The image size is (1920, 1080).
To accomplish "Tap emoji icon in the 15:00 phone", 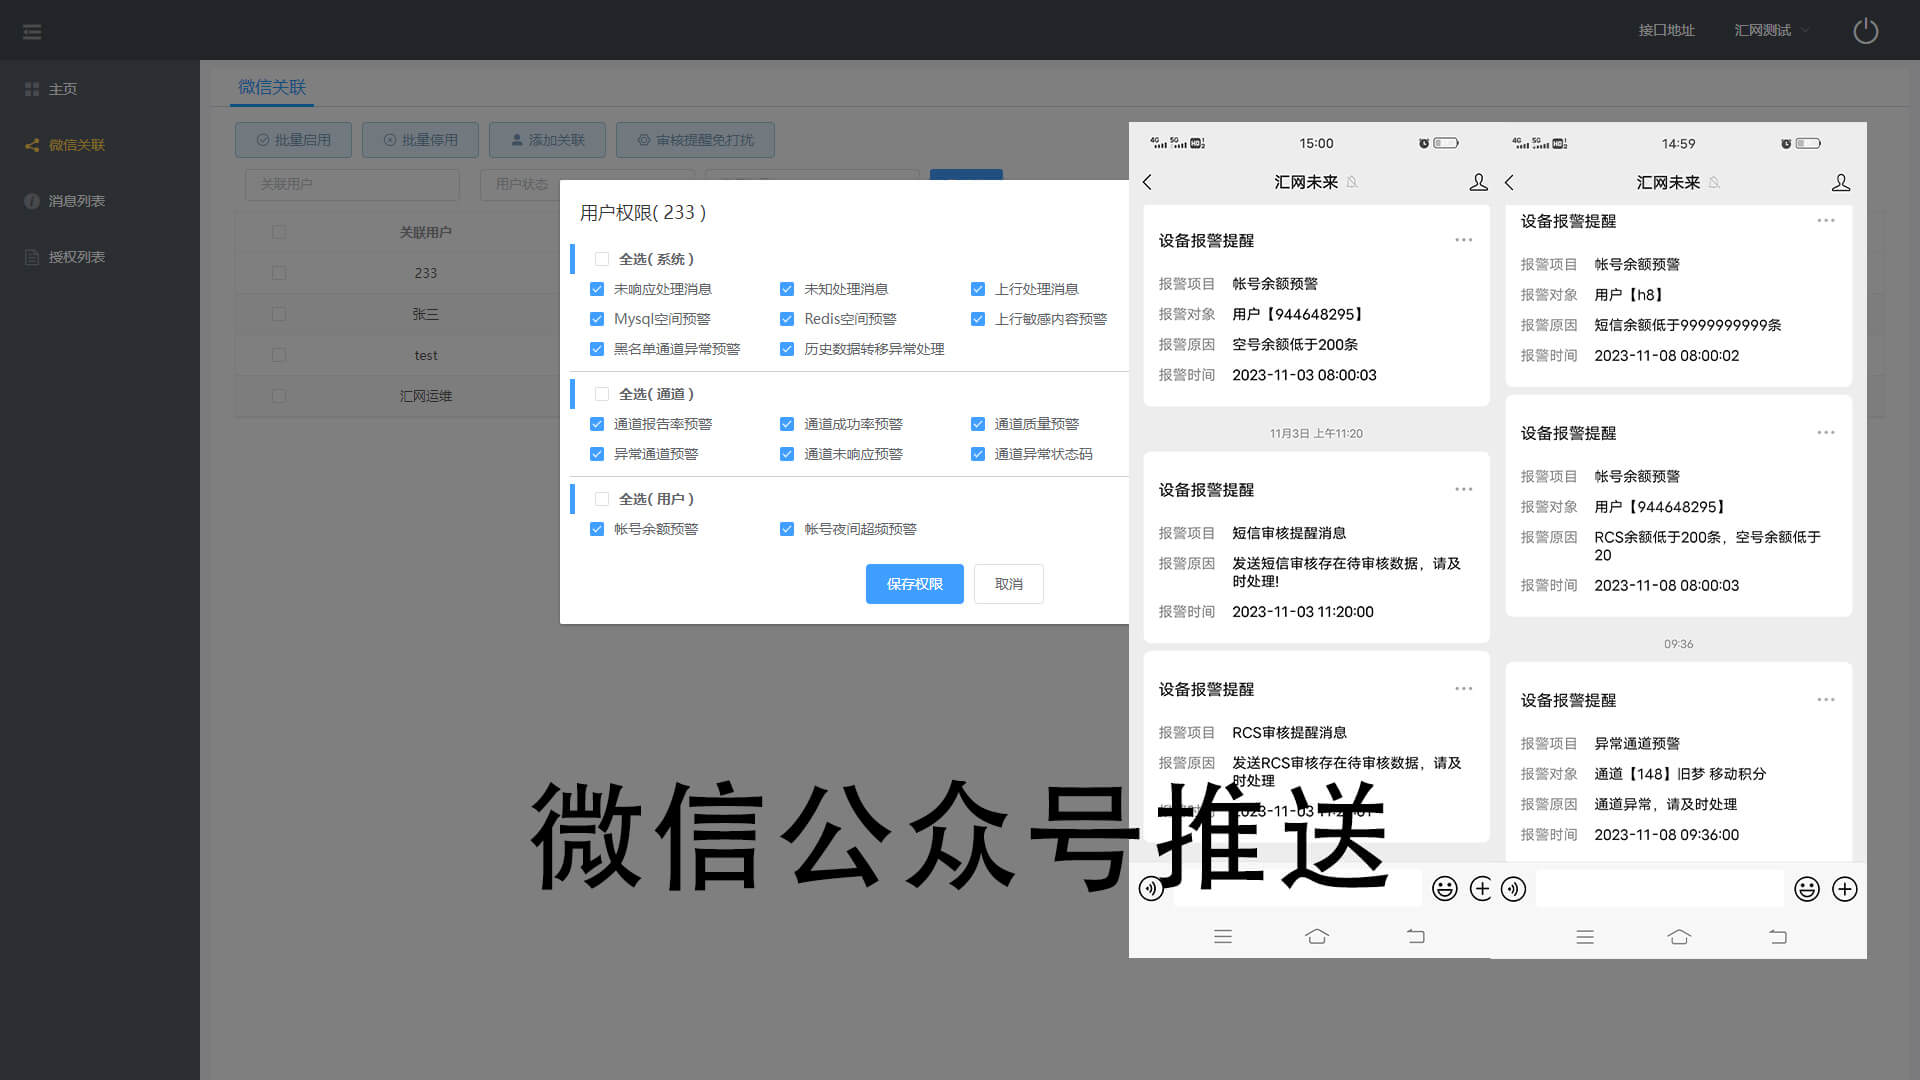I will click(1444, 888).
